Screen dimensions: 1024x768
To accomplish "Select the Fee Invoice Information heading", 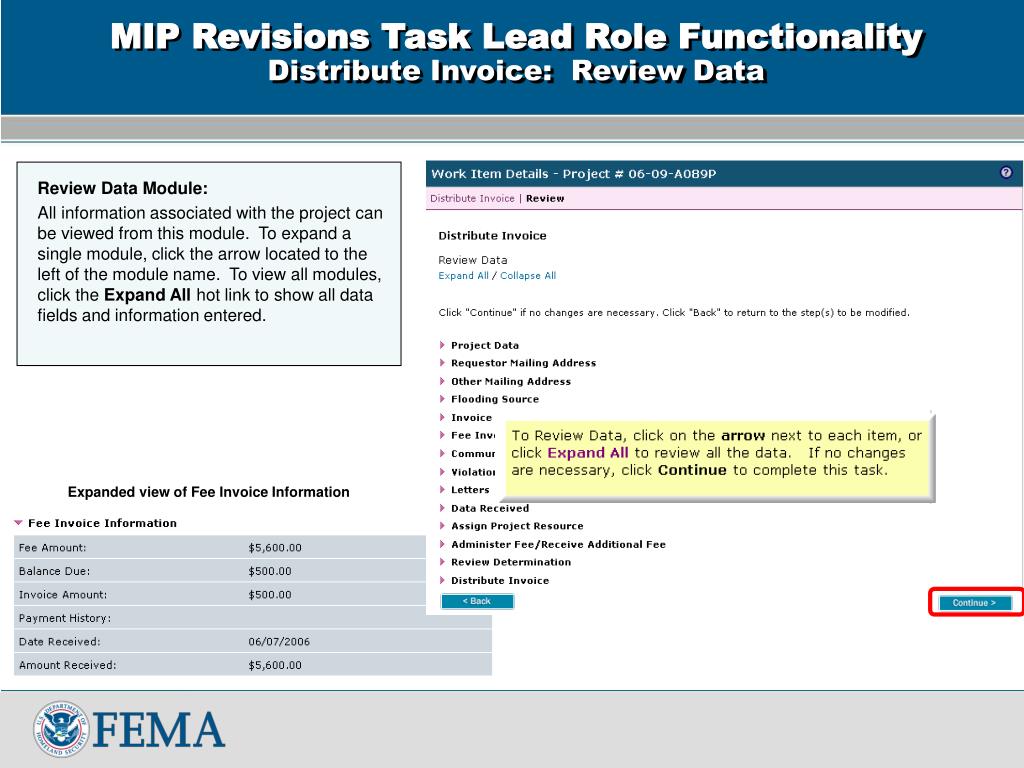I will click(102, 522).
